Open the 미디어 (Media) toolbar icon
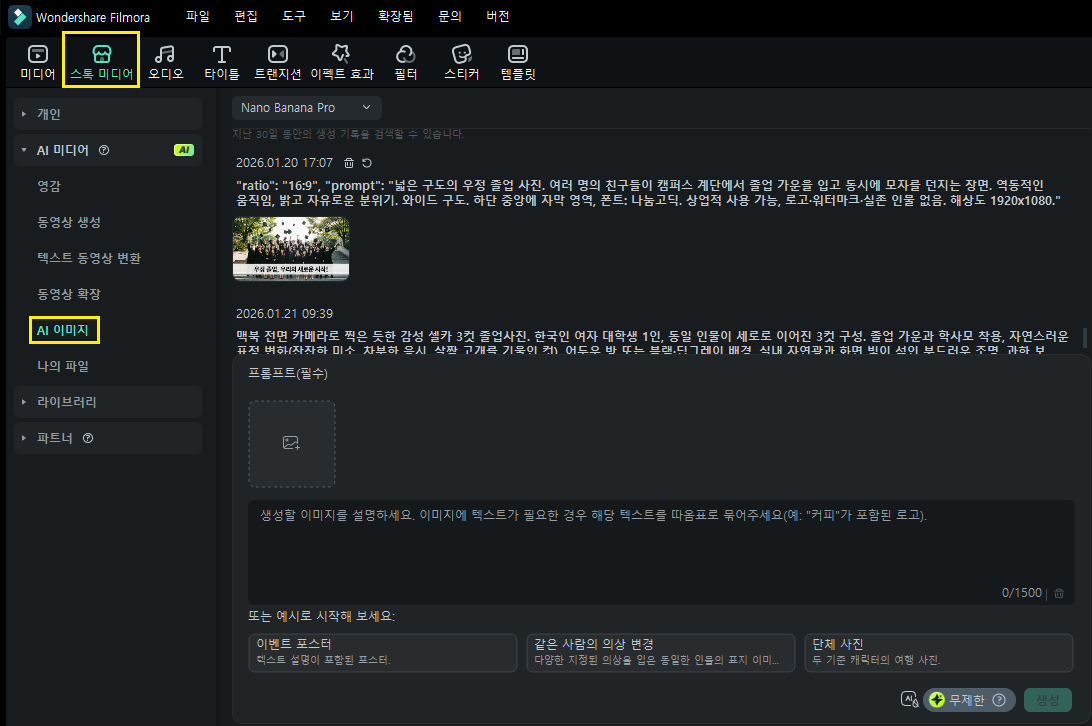Image resolution: width=1092 pixels, height=726 pixels. (37, 61)
